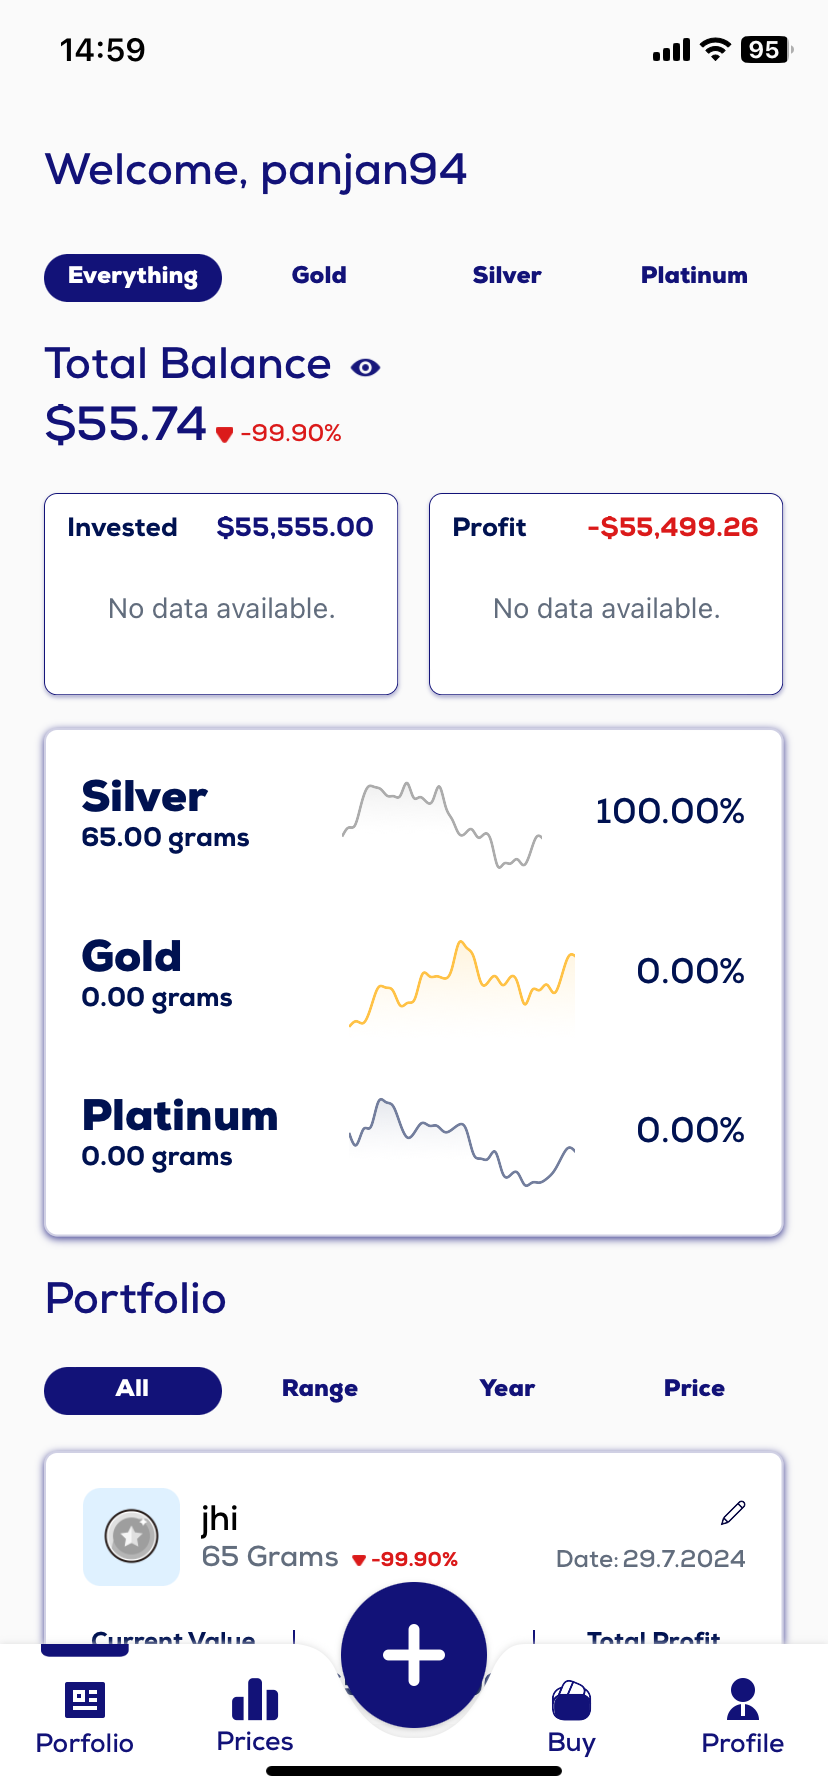Sort portfolio by Range
Viewport: 828px width, 1792px height.
click(x=320, y=1389)
